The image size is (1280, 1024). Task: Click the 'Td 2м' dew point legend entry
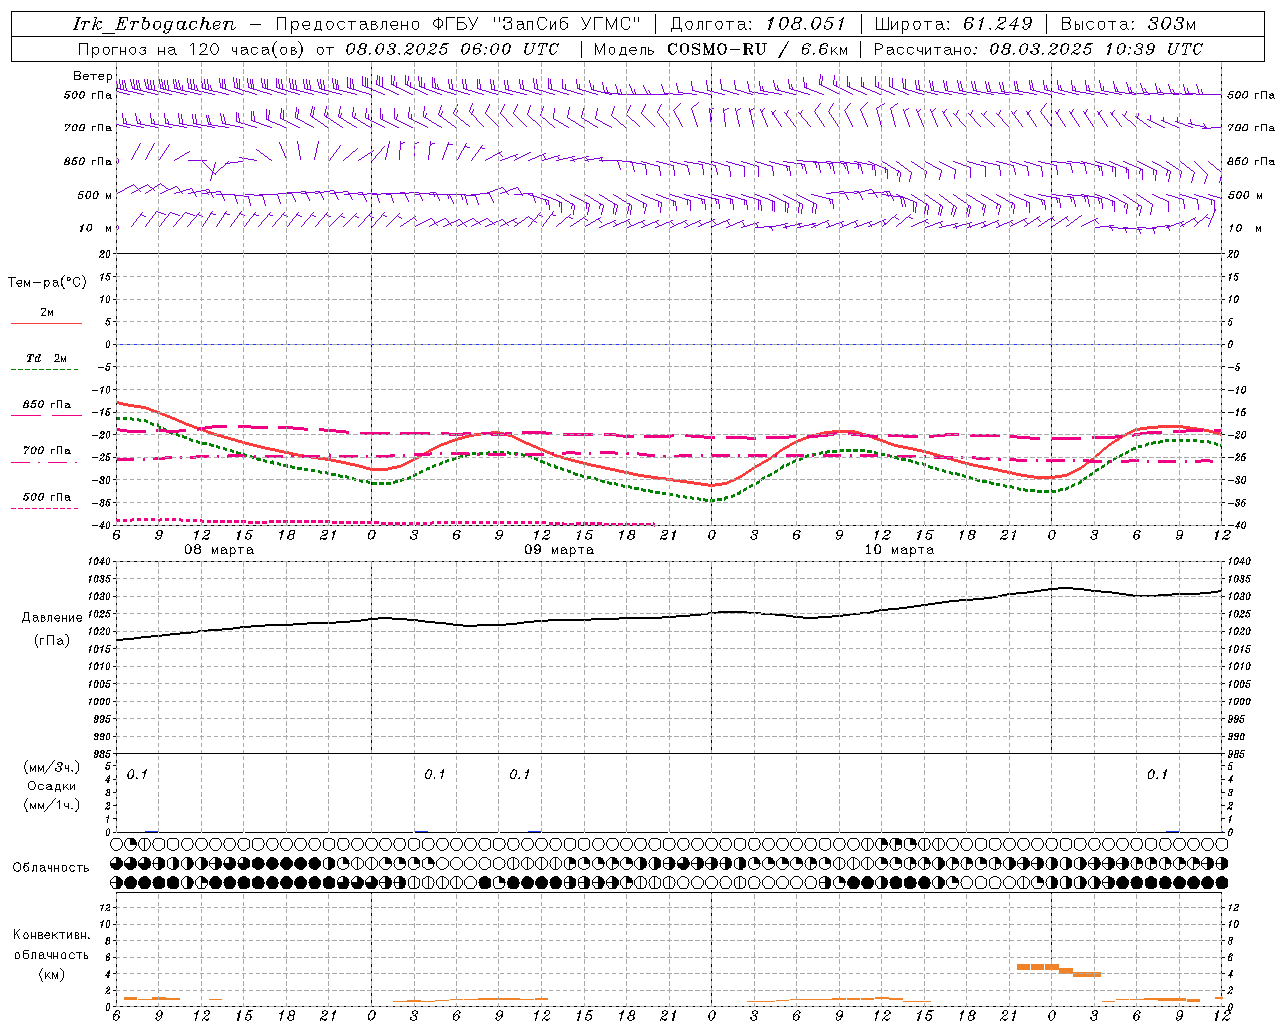coord(46,358)
